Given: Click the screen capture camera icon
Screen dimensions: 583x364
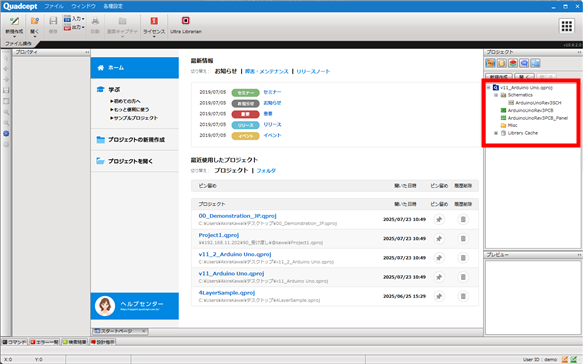Looking at the screenshot, I should tap(122, 21).
